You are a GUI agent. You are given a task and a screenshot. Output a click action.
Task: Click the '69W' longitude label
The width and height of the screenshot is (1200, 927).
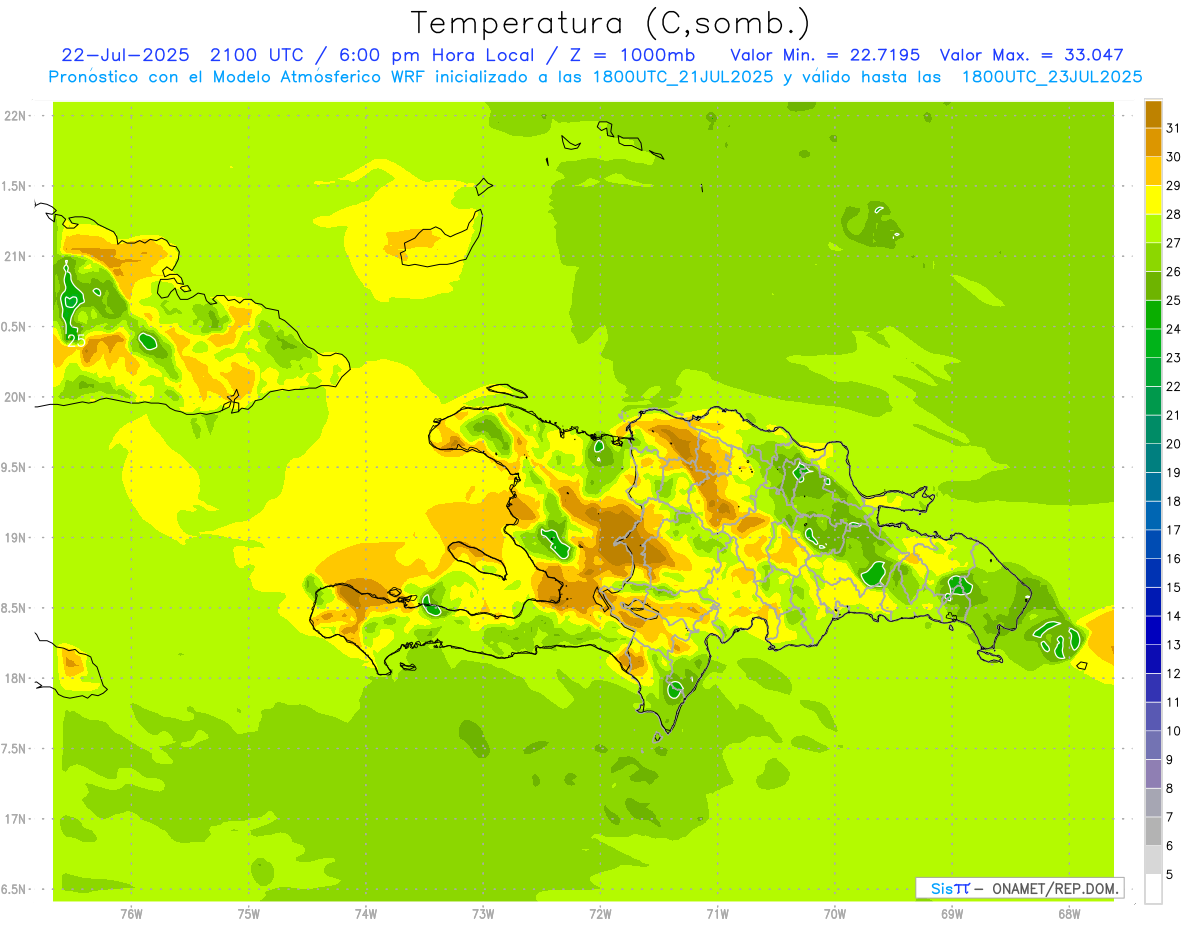[x=952, y=913]
